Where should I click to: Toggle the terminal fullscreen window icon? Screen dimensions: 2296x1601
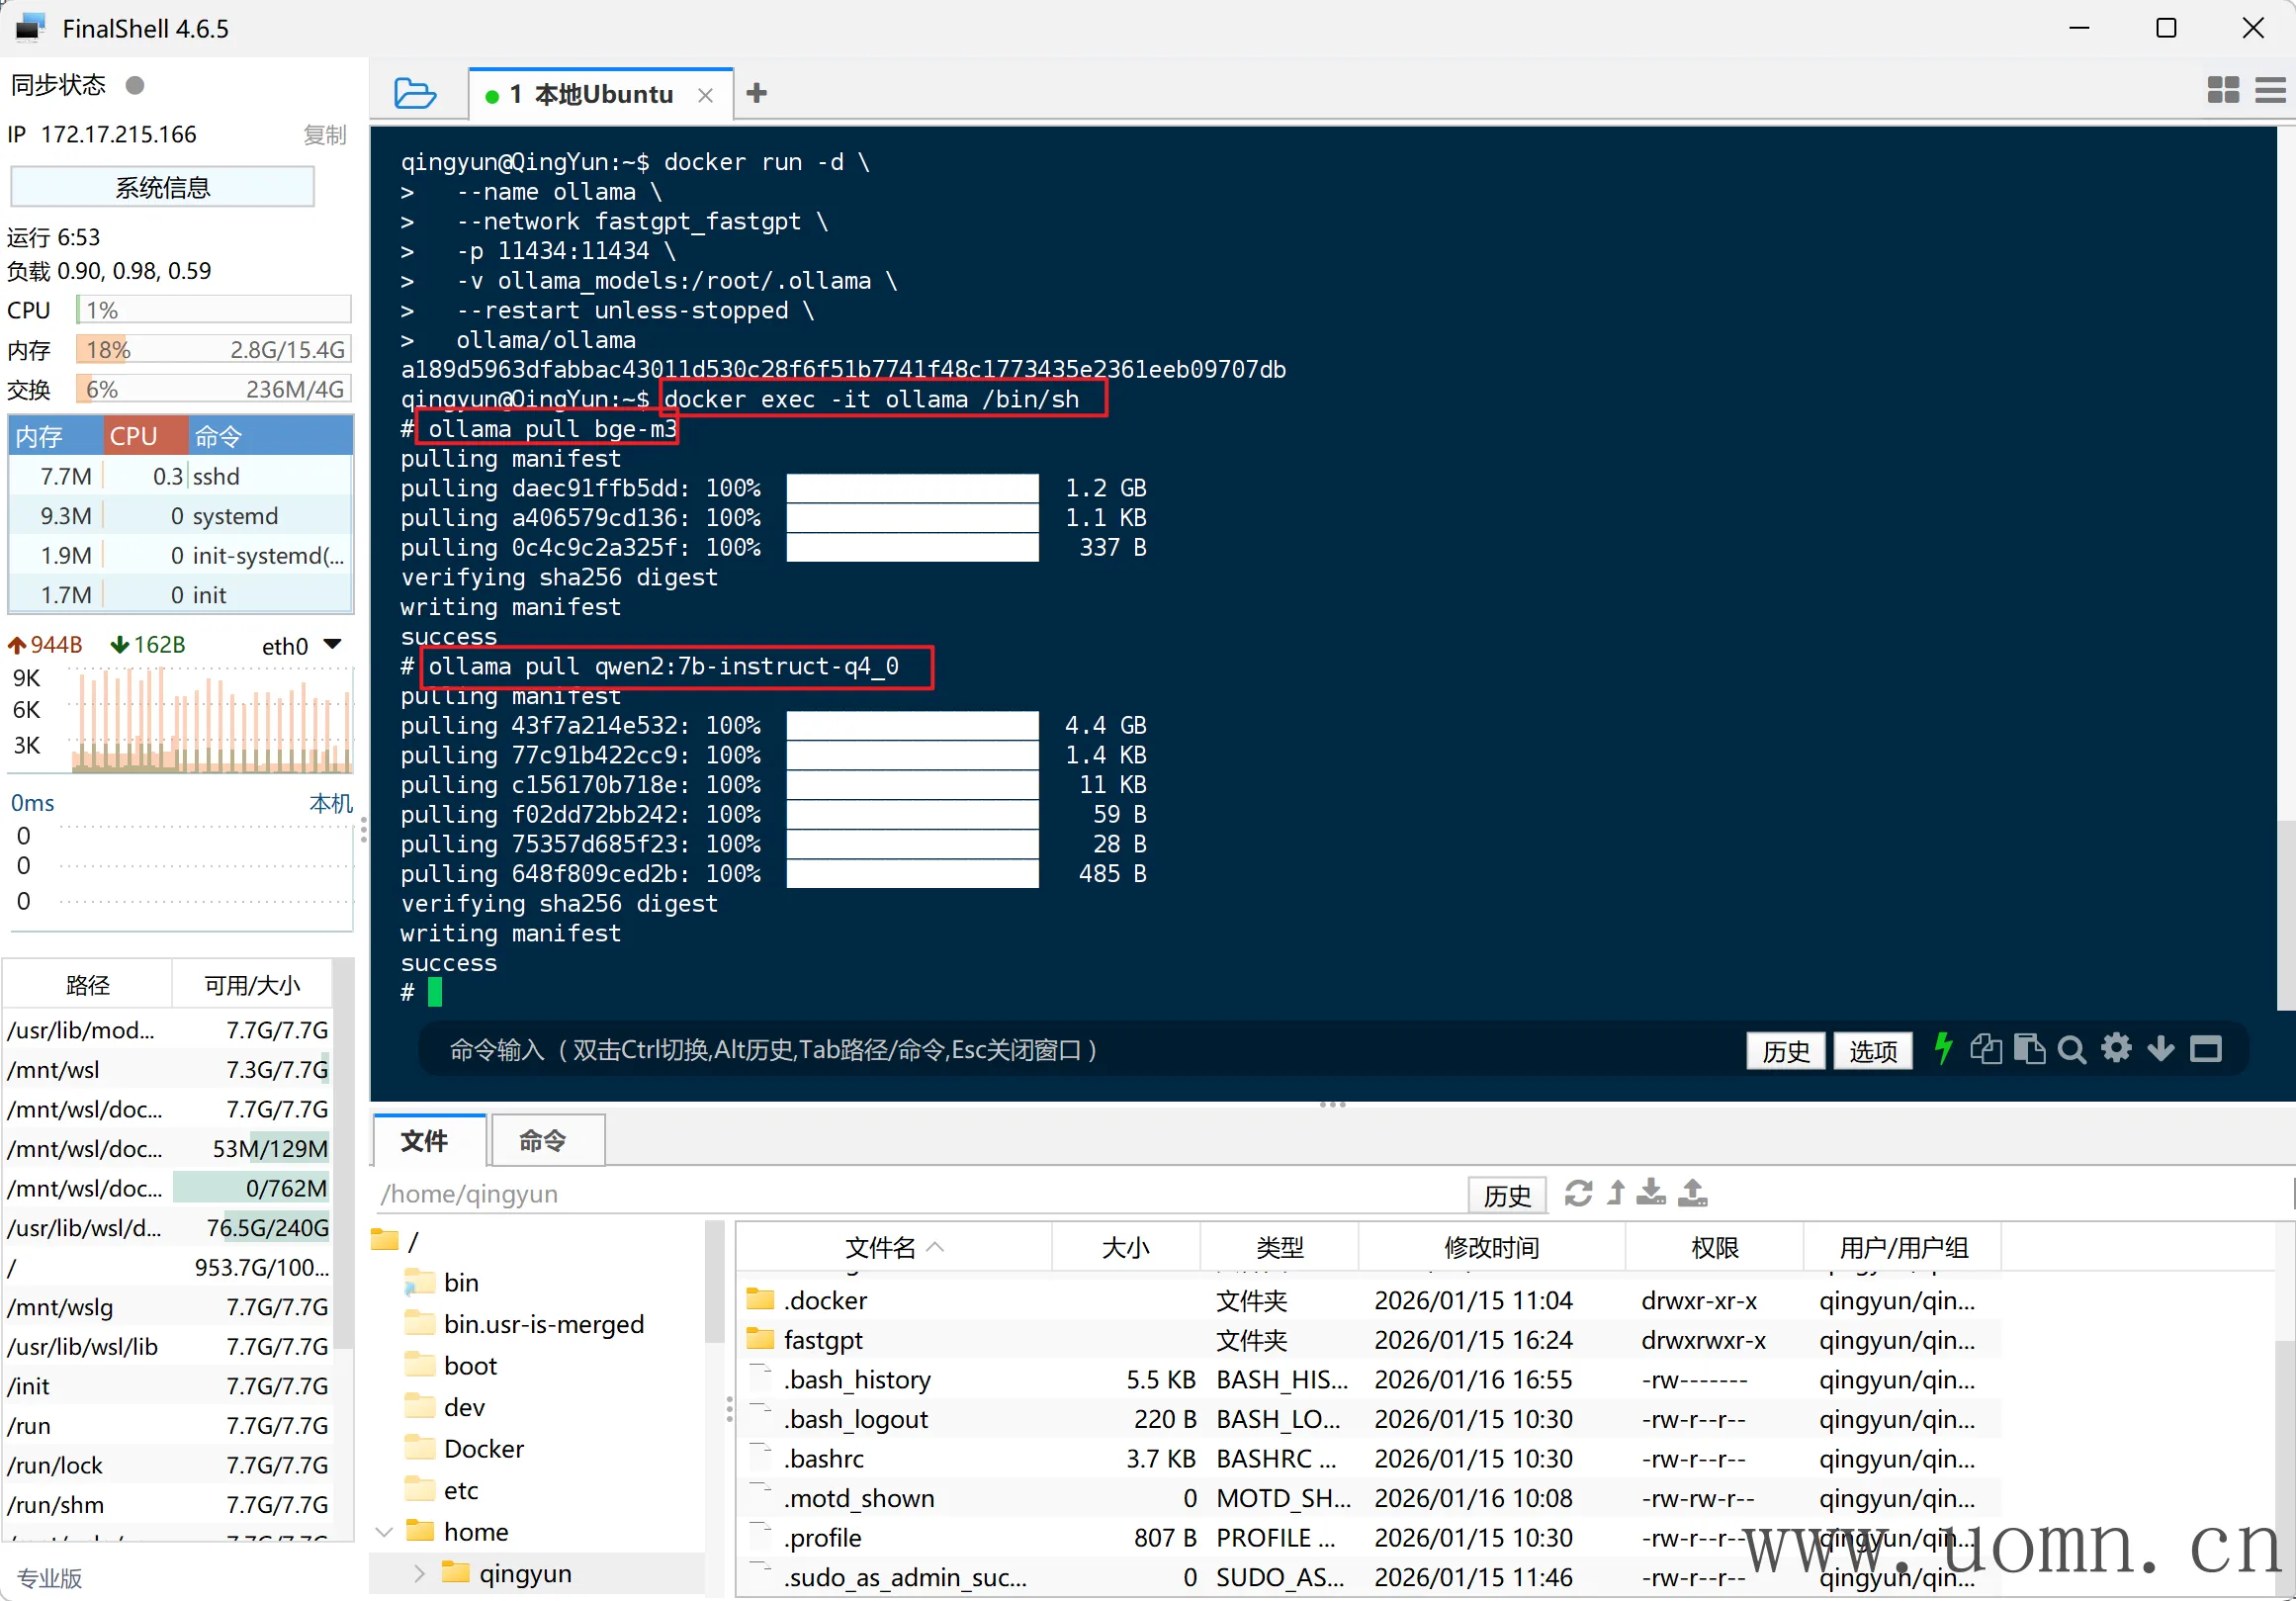tap(2205, 1049)
